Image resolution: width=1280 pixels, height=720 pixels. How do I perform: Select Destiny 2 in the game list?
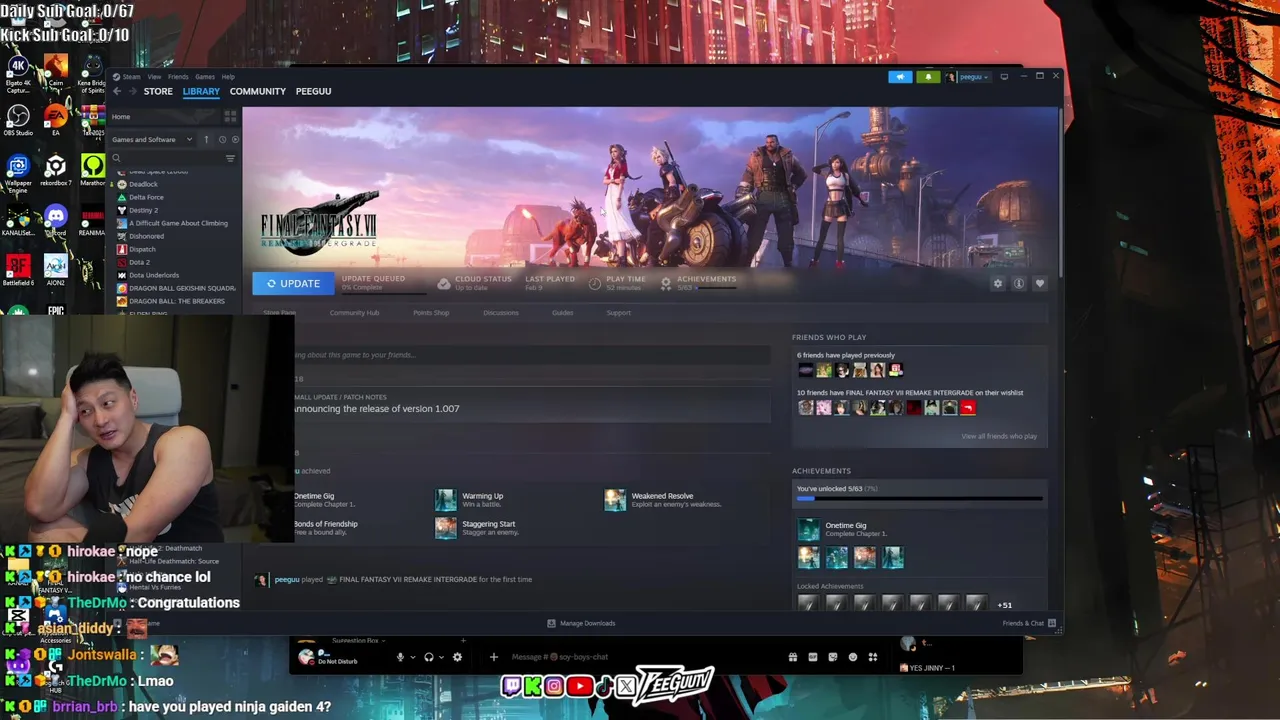[x=143, y=210]
